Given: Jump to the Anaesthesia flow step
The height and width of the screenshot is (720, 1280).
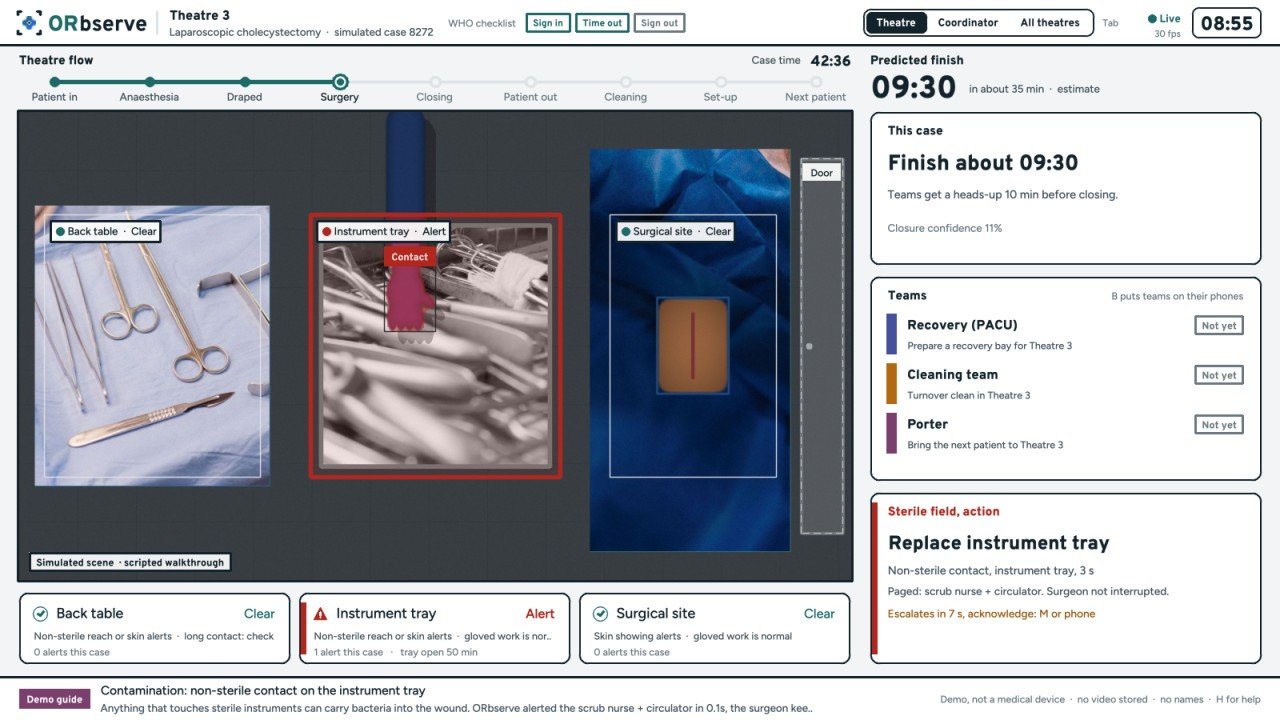Looking at the screenshot, I should point(149,89).
